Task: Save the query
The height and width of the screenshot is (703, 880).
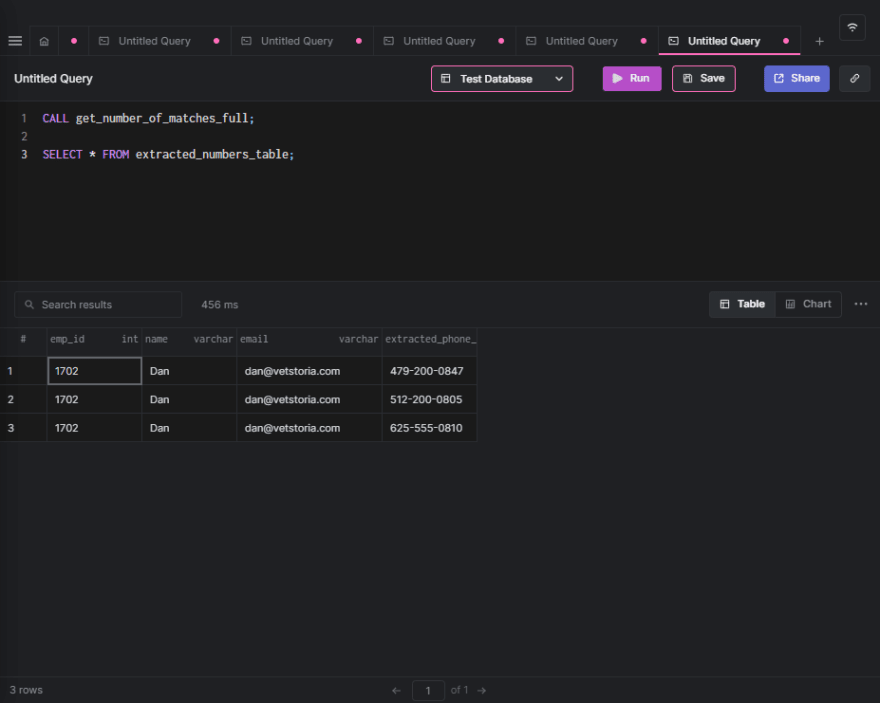Action: (x=704, y=79)
